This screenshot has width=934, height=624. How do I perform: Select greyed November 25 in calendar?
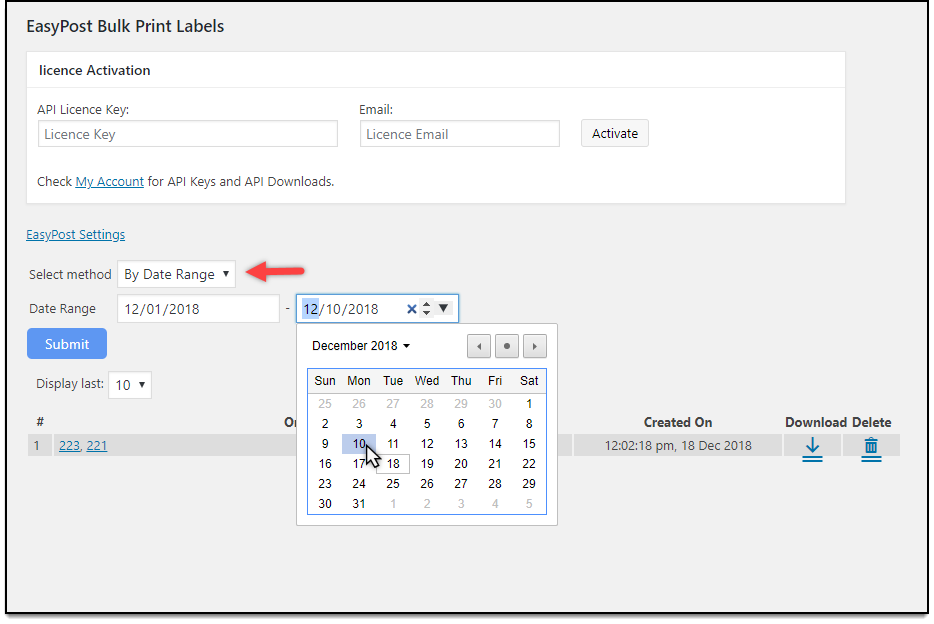click(325, 404)
